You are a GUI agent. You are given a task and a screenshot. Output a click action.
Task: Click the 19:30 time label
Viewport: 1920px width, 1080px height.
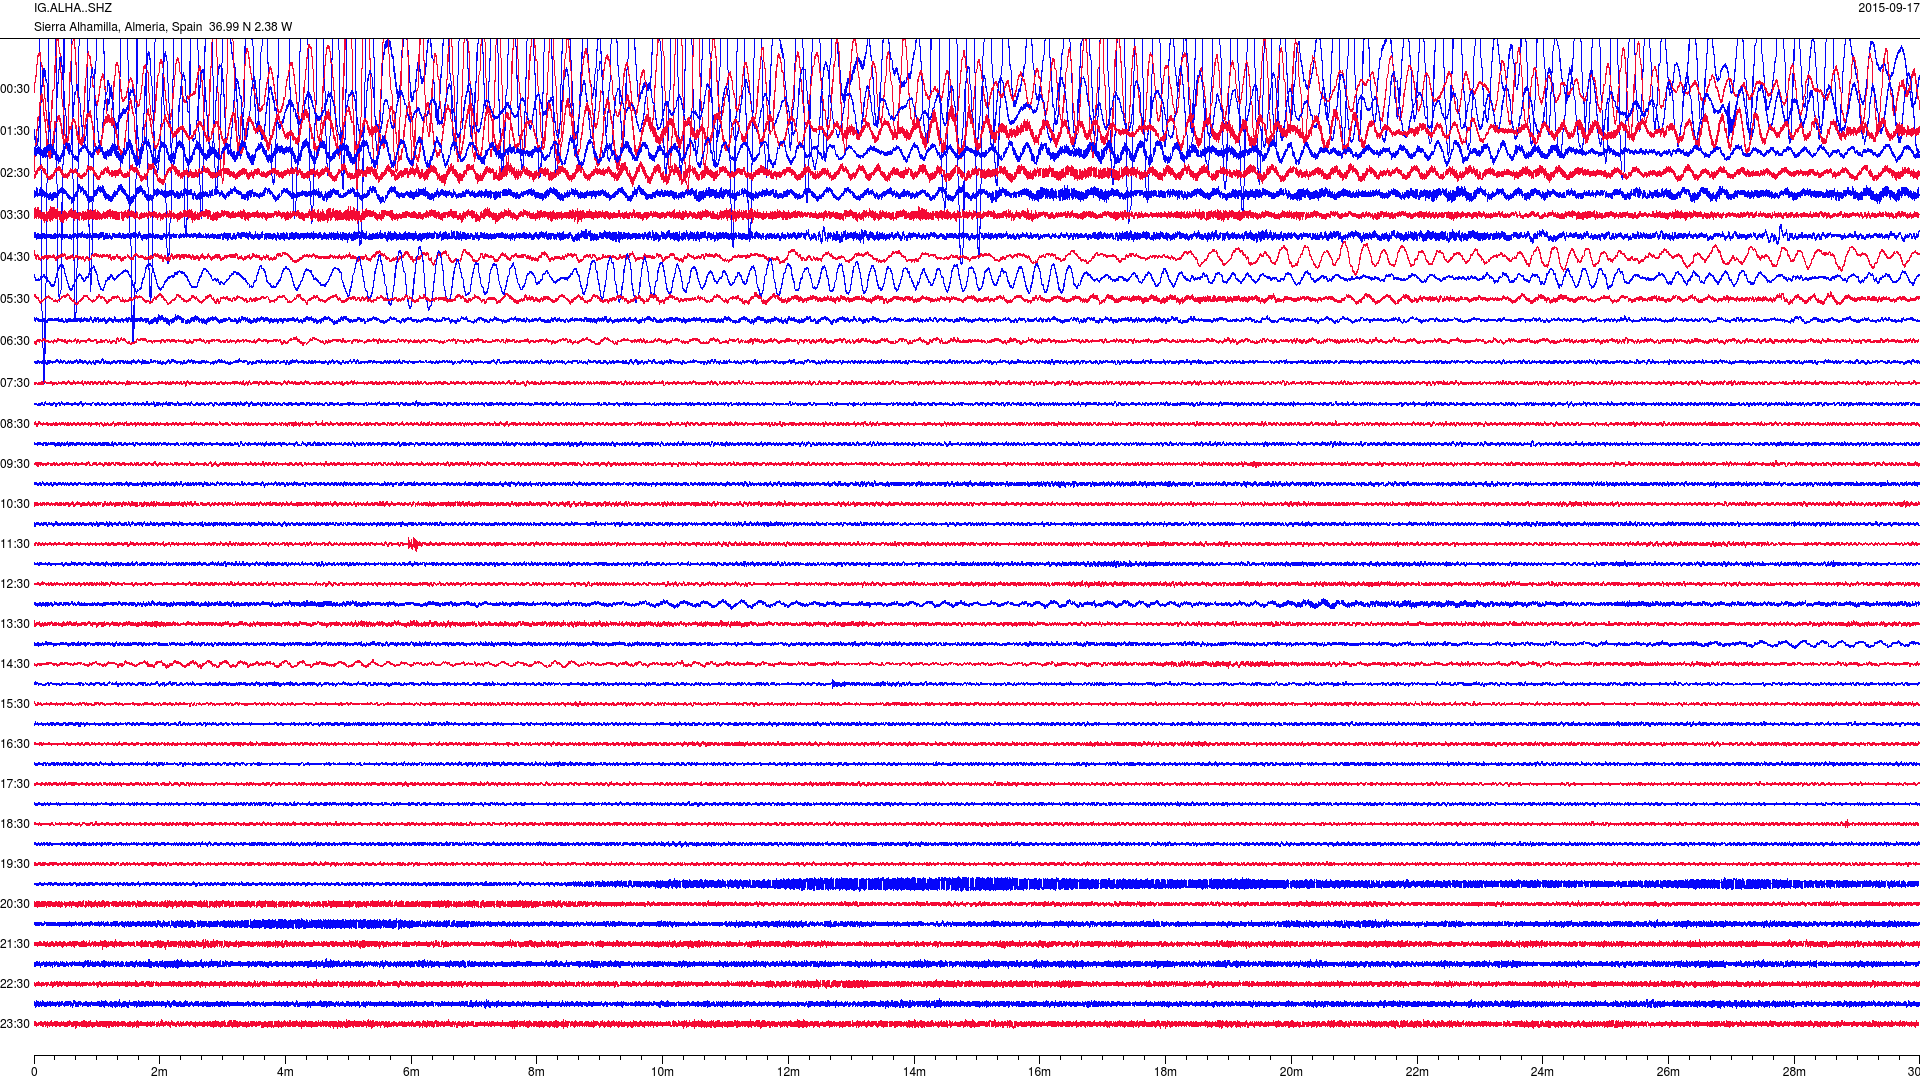click(x=15, y=864)
